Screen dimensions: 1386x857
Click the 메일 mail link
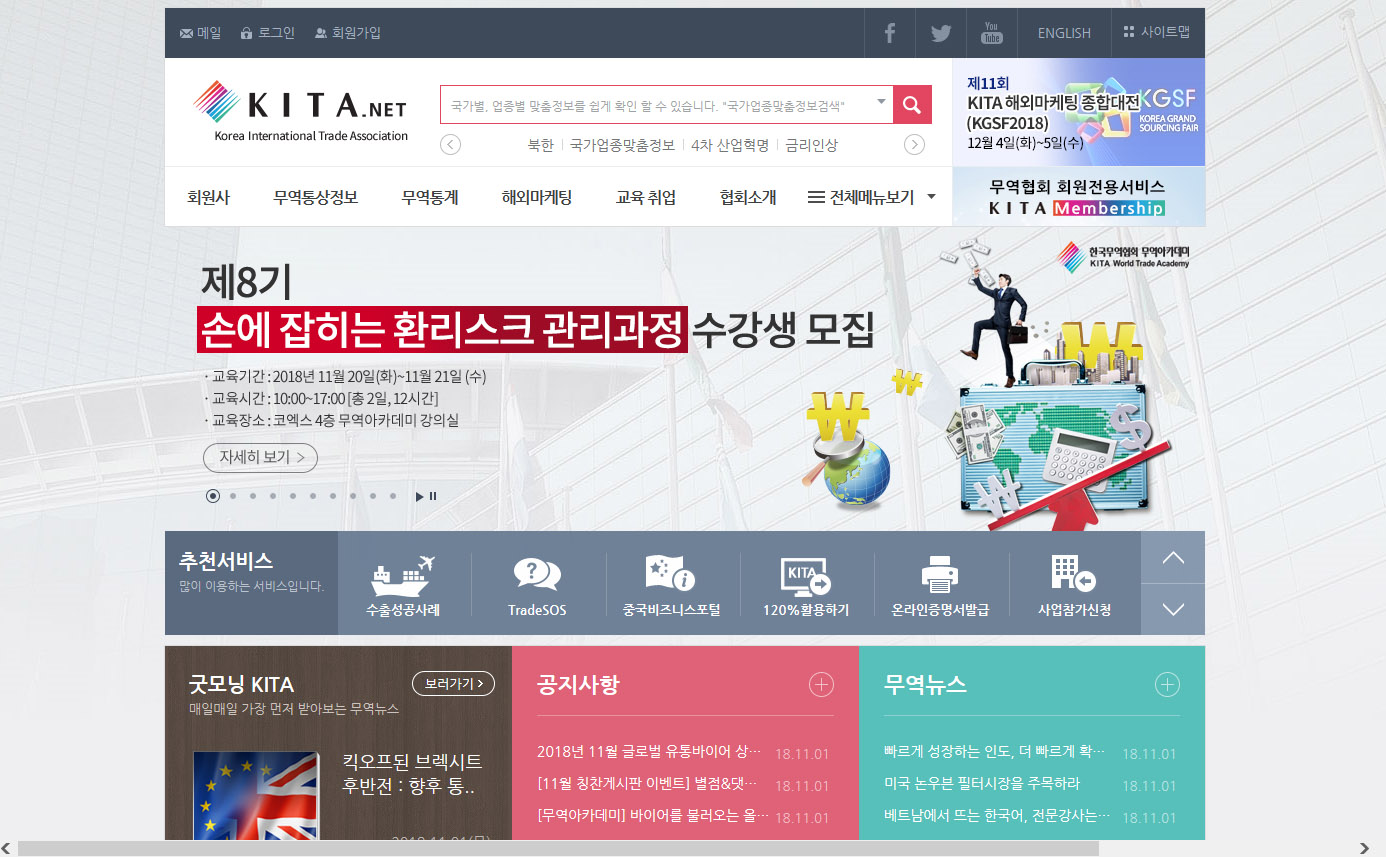200,33
